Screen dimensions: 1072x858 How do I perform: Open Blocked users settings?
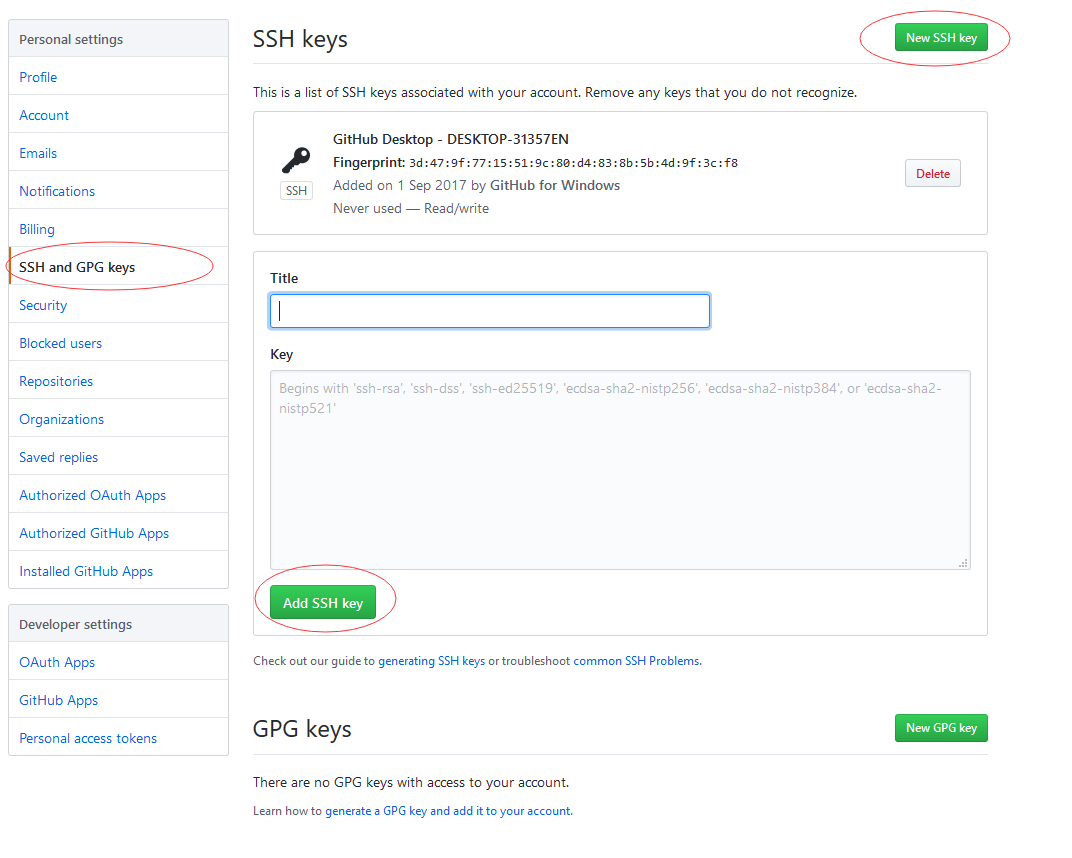tap(60, 343)
